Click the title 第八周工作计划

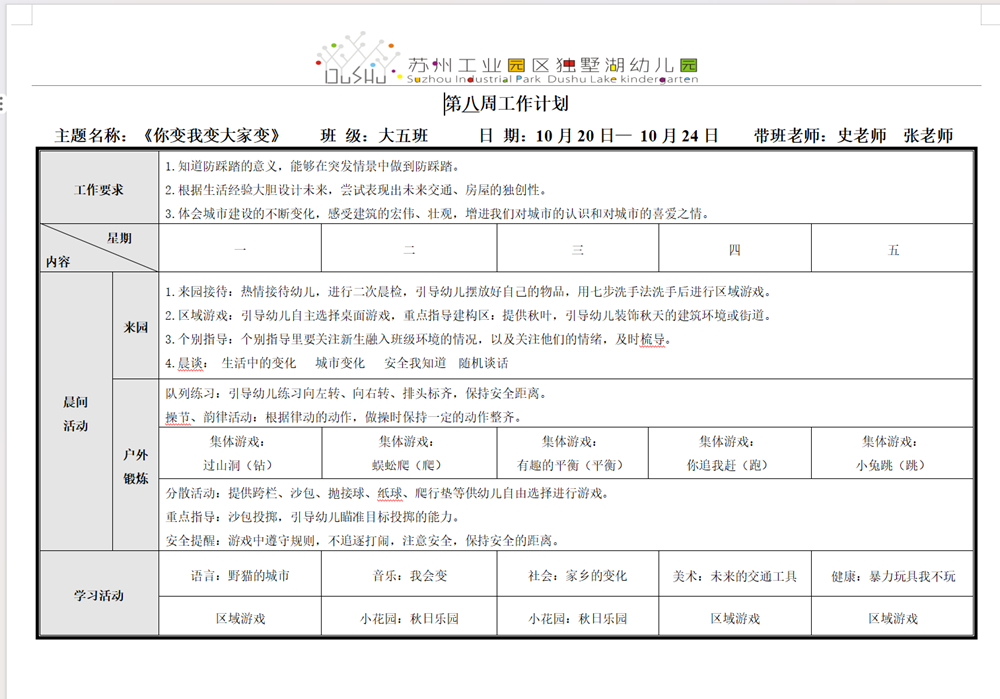tap(507, 104)
